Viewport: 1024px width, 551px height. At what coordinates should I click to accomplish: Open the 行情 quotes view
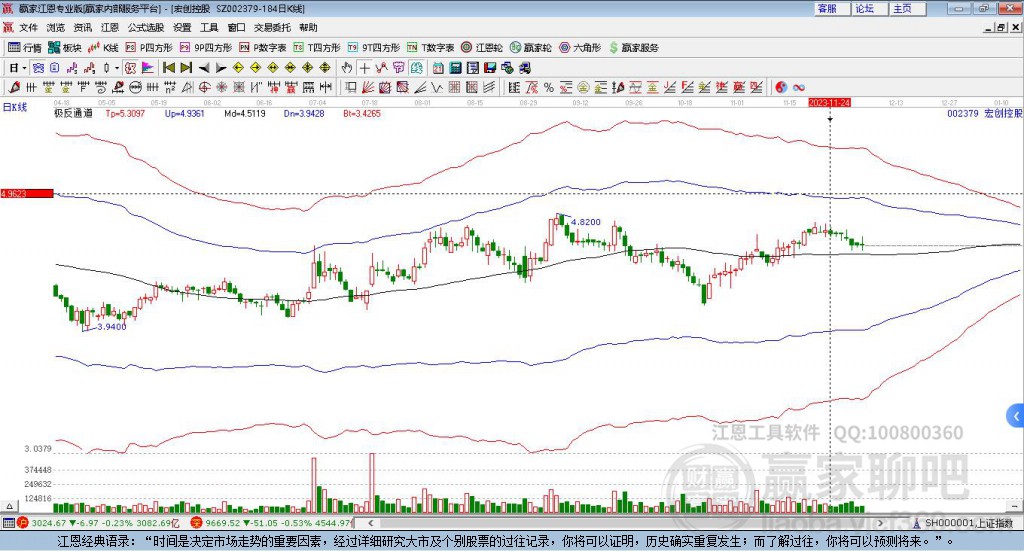coord(25,48)
